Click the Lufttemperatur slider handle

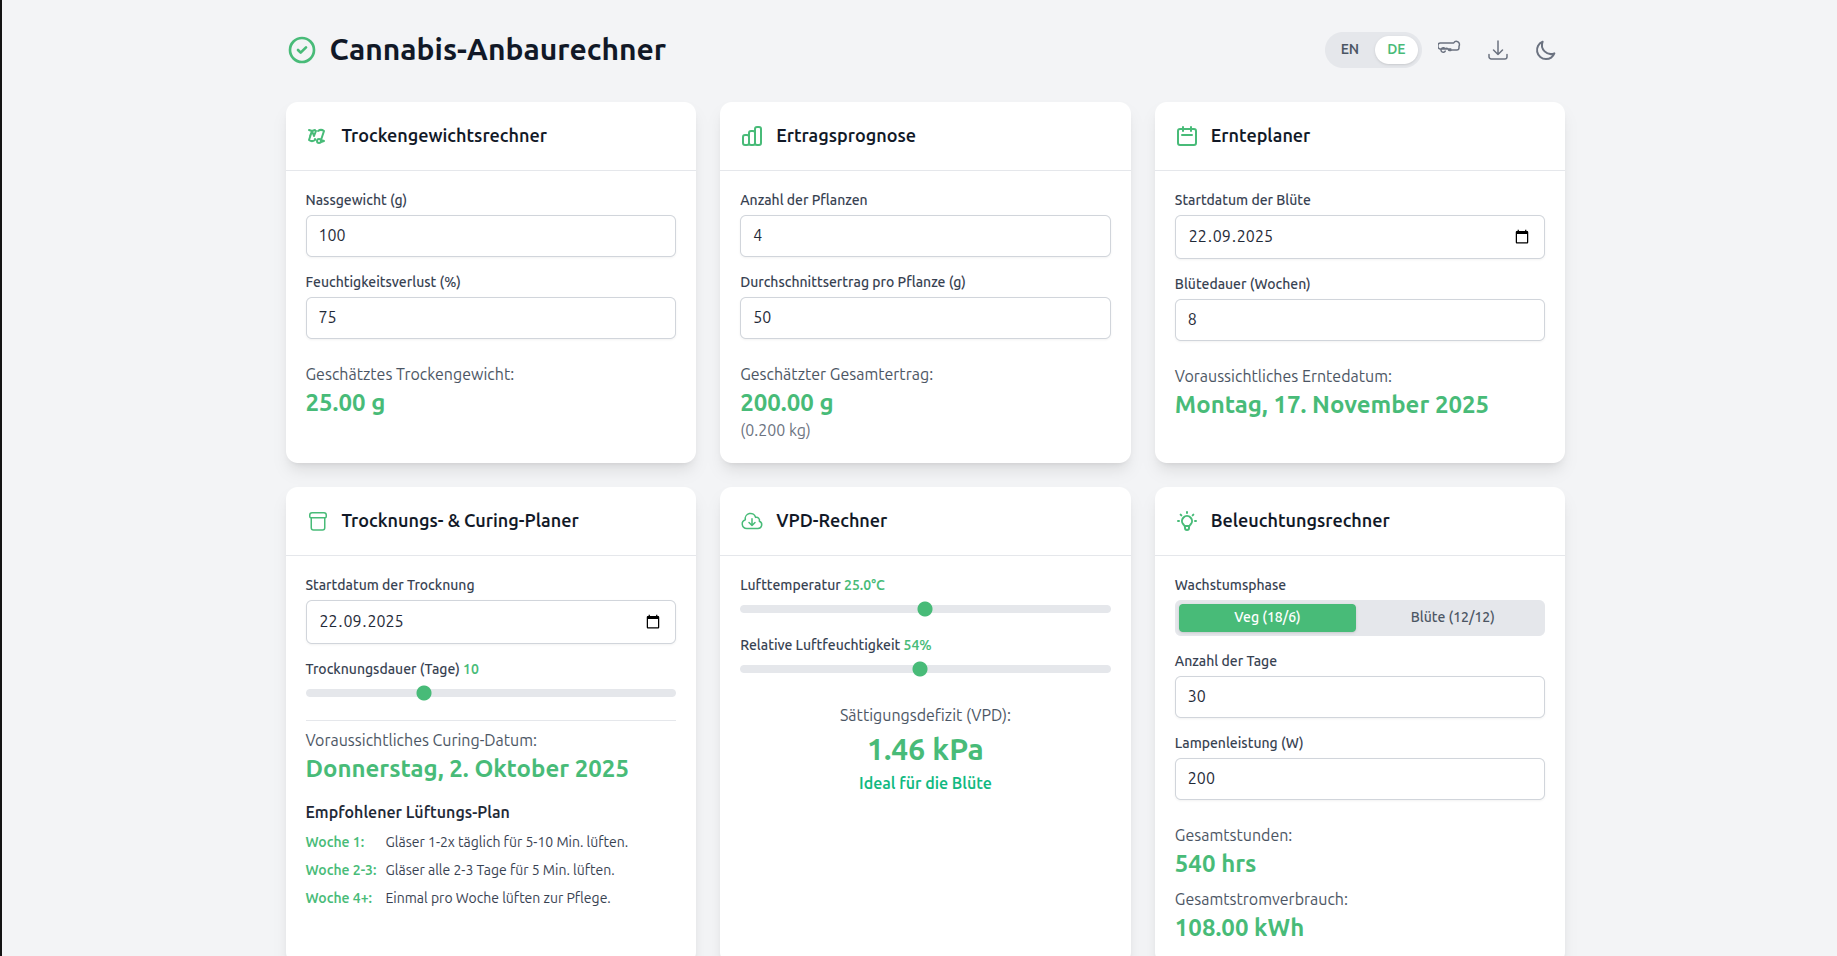click(x=925, y=609)
